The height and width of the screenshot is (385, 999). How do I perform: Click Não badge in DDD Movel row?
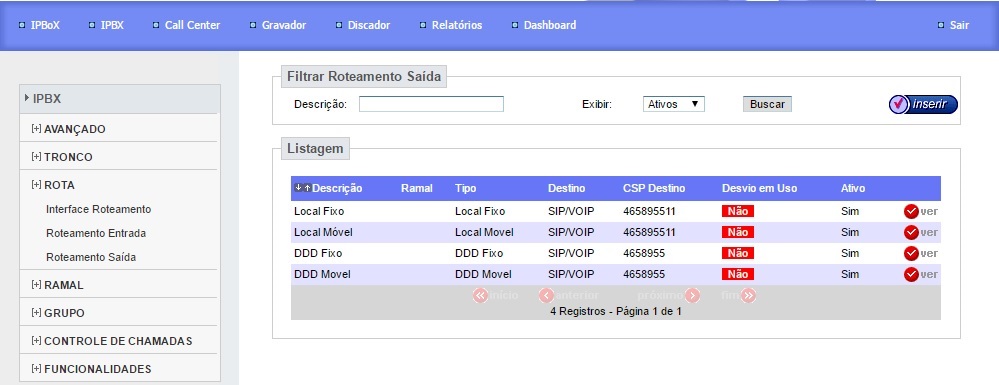pos(738,274)
